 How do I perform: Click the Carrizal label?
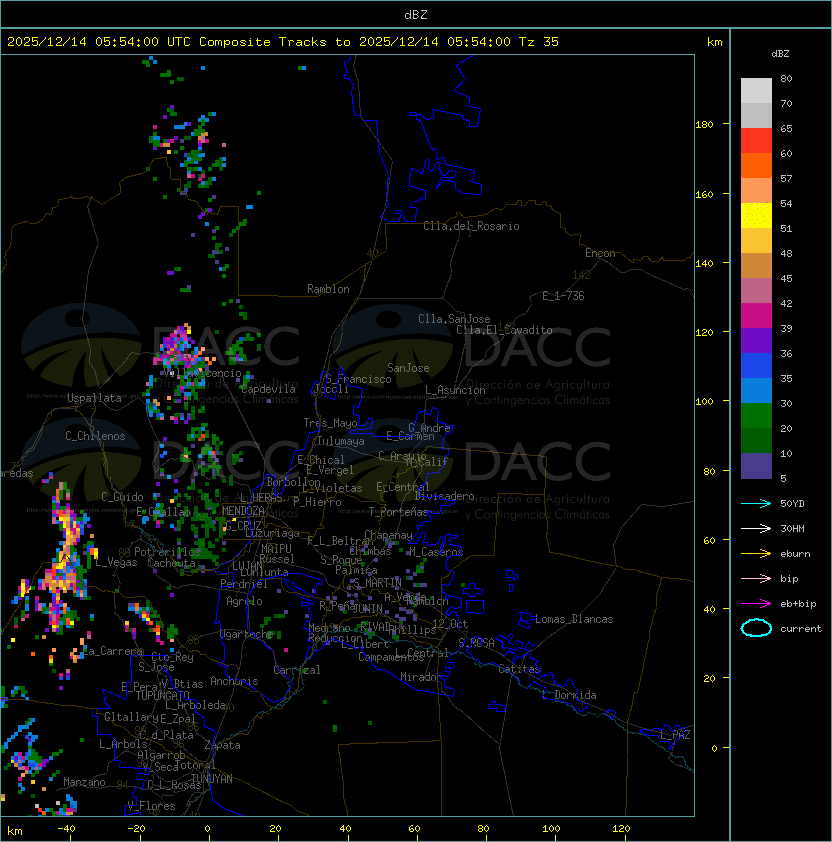click(296, 670)
